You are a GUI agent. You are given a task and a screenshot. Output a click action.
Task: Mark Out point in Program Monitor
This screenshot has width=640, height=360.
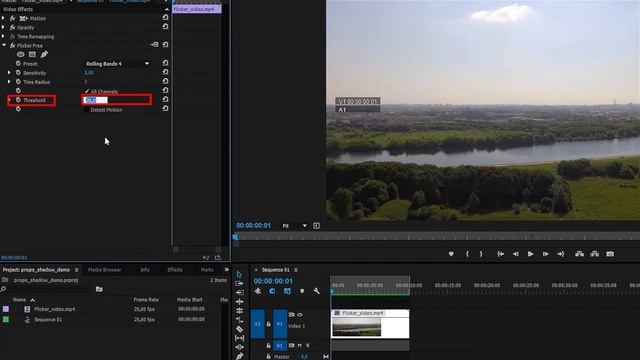point(481,254)
